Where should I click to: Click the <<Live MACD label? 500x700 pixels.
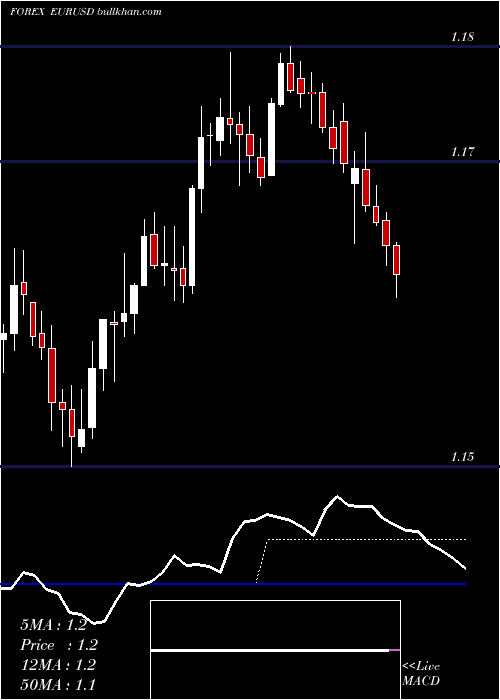[421, 673]
